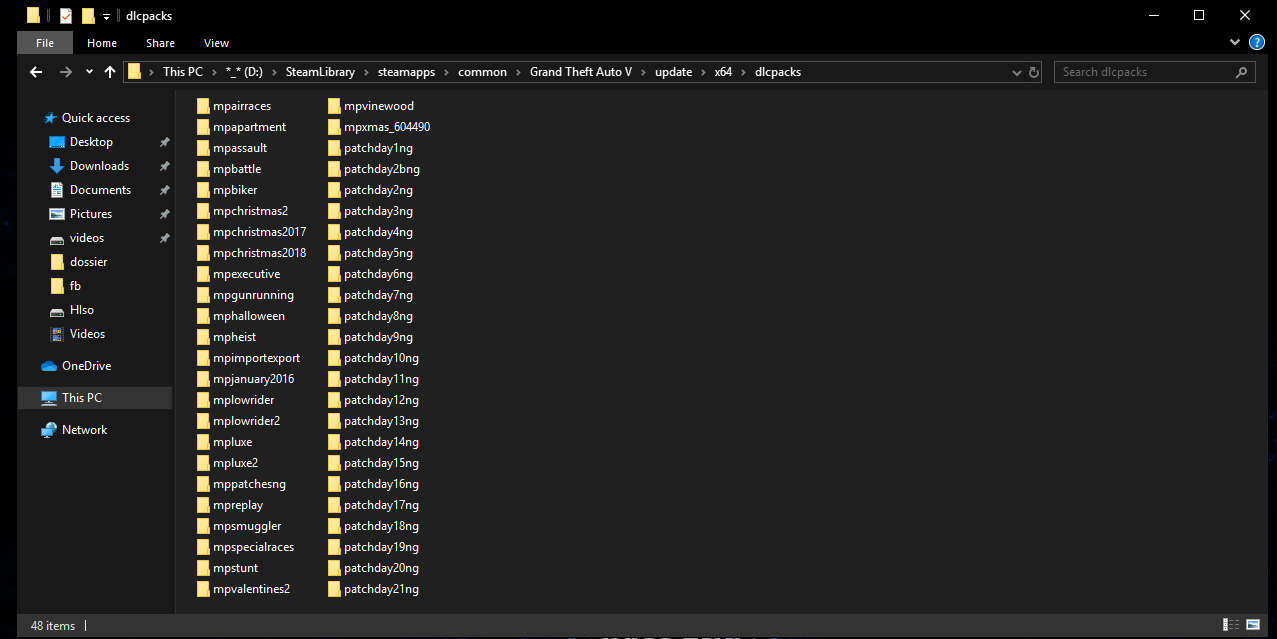Jump to This PC in the address bar
This screenshot has width=1277, height=639.
183,72
